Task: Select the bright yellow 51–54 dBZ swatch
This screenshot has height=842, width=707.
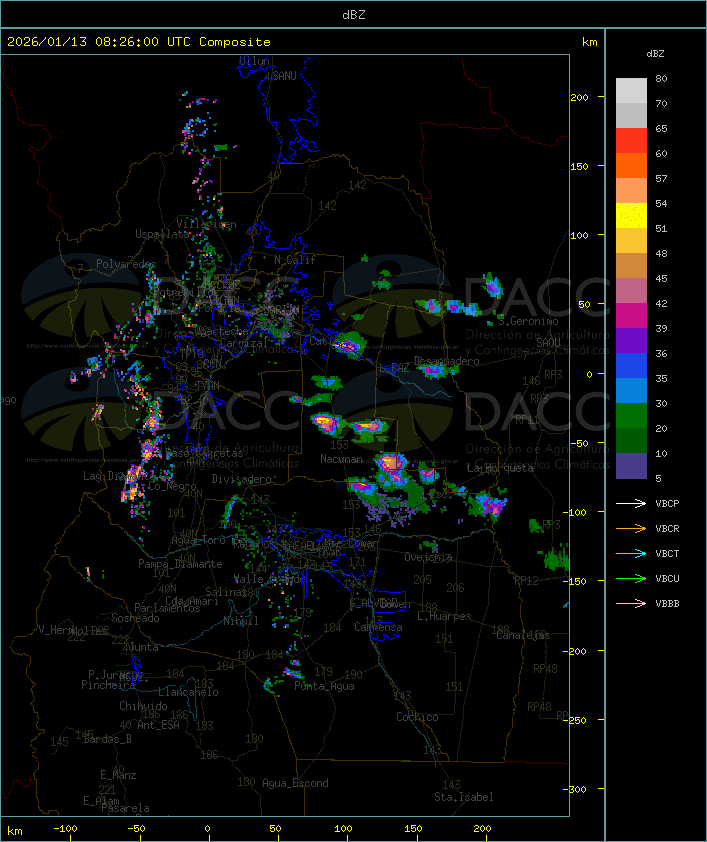Action: tap(631, 216)
